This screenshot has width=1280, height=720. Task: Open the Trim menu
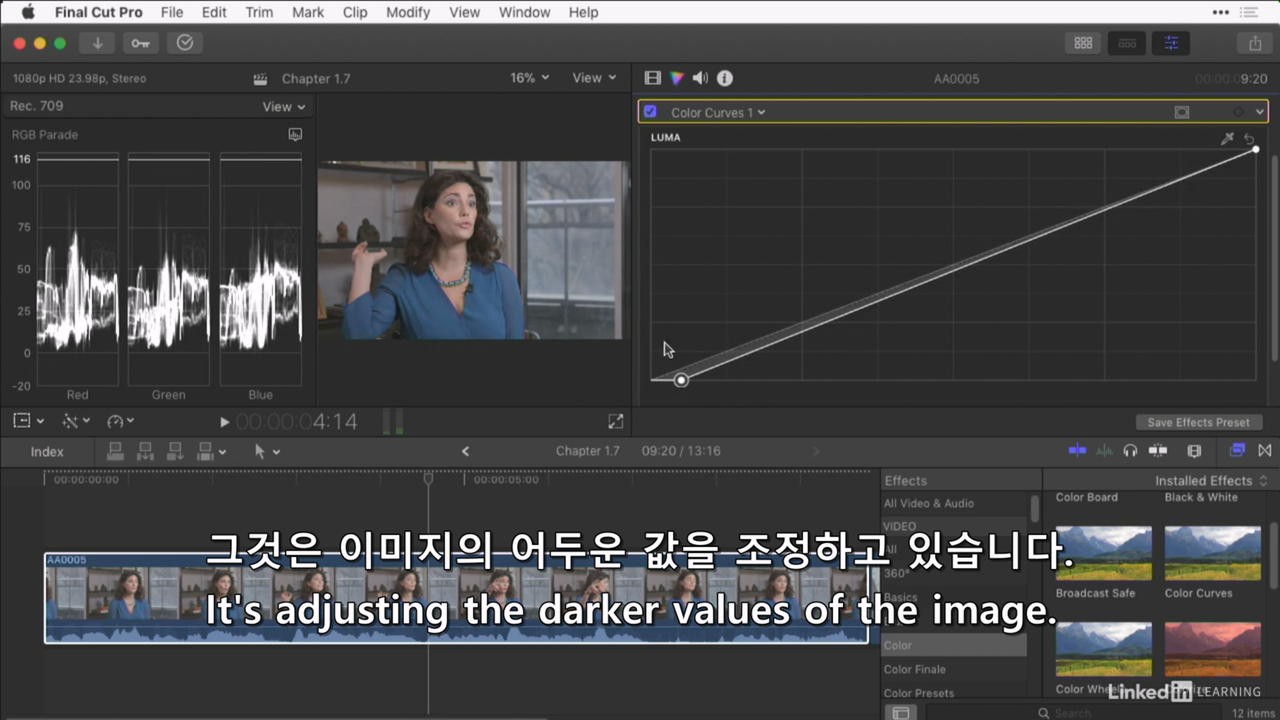259,12
